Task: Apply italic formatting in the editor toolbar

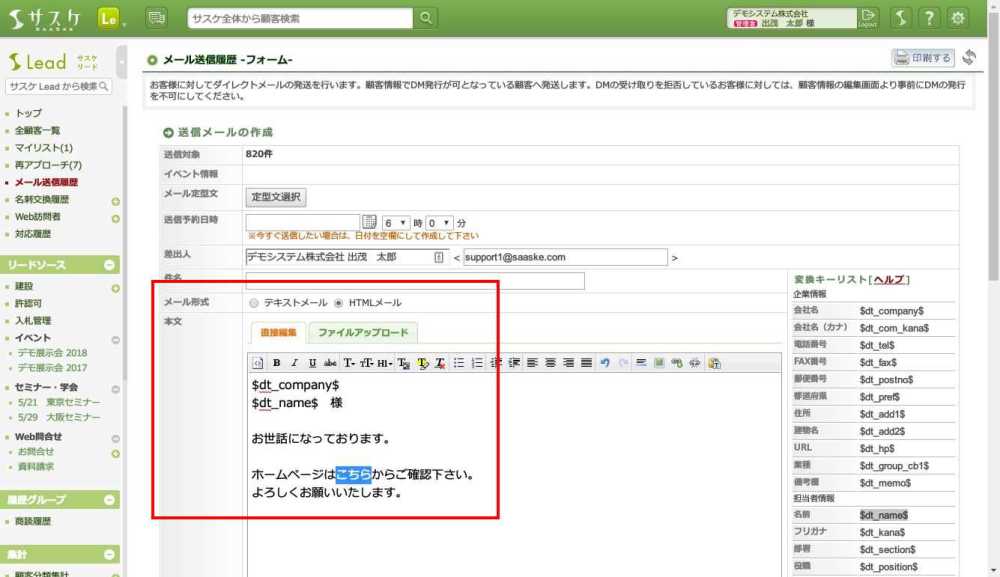Action: 295,363
